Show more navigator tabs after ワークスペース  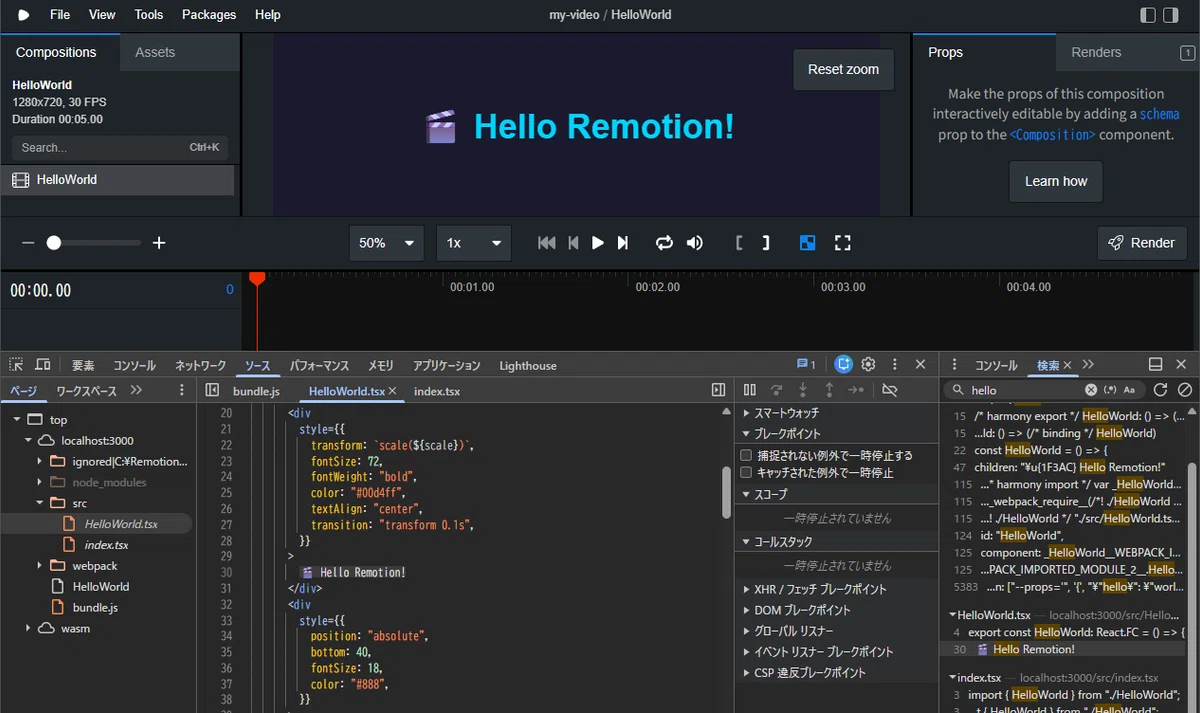(136, 390)
